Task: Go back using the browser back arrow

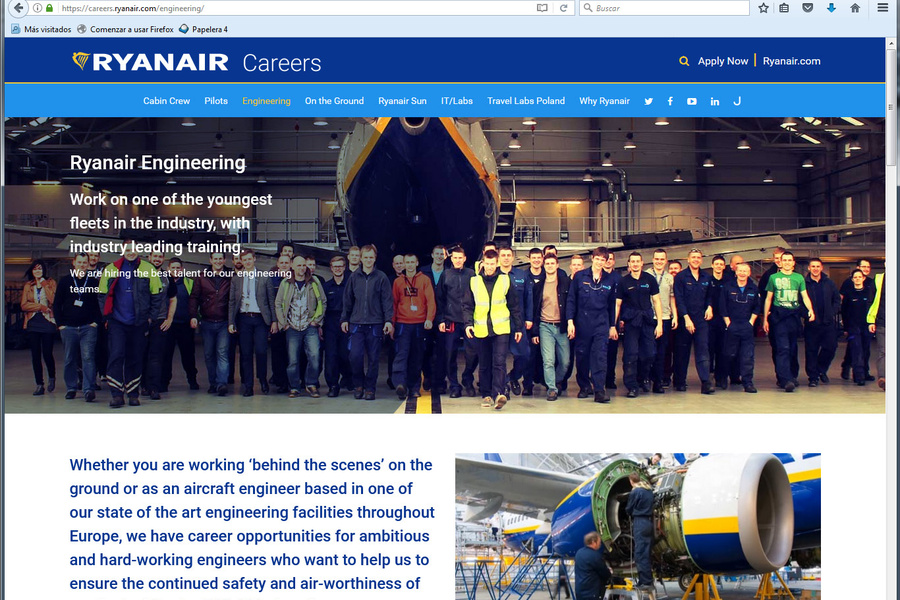Action: [x=18, y=8]
